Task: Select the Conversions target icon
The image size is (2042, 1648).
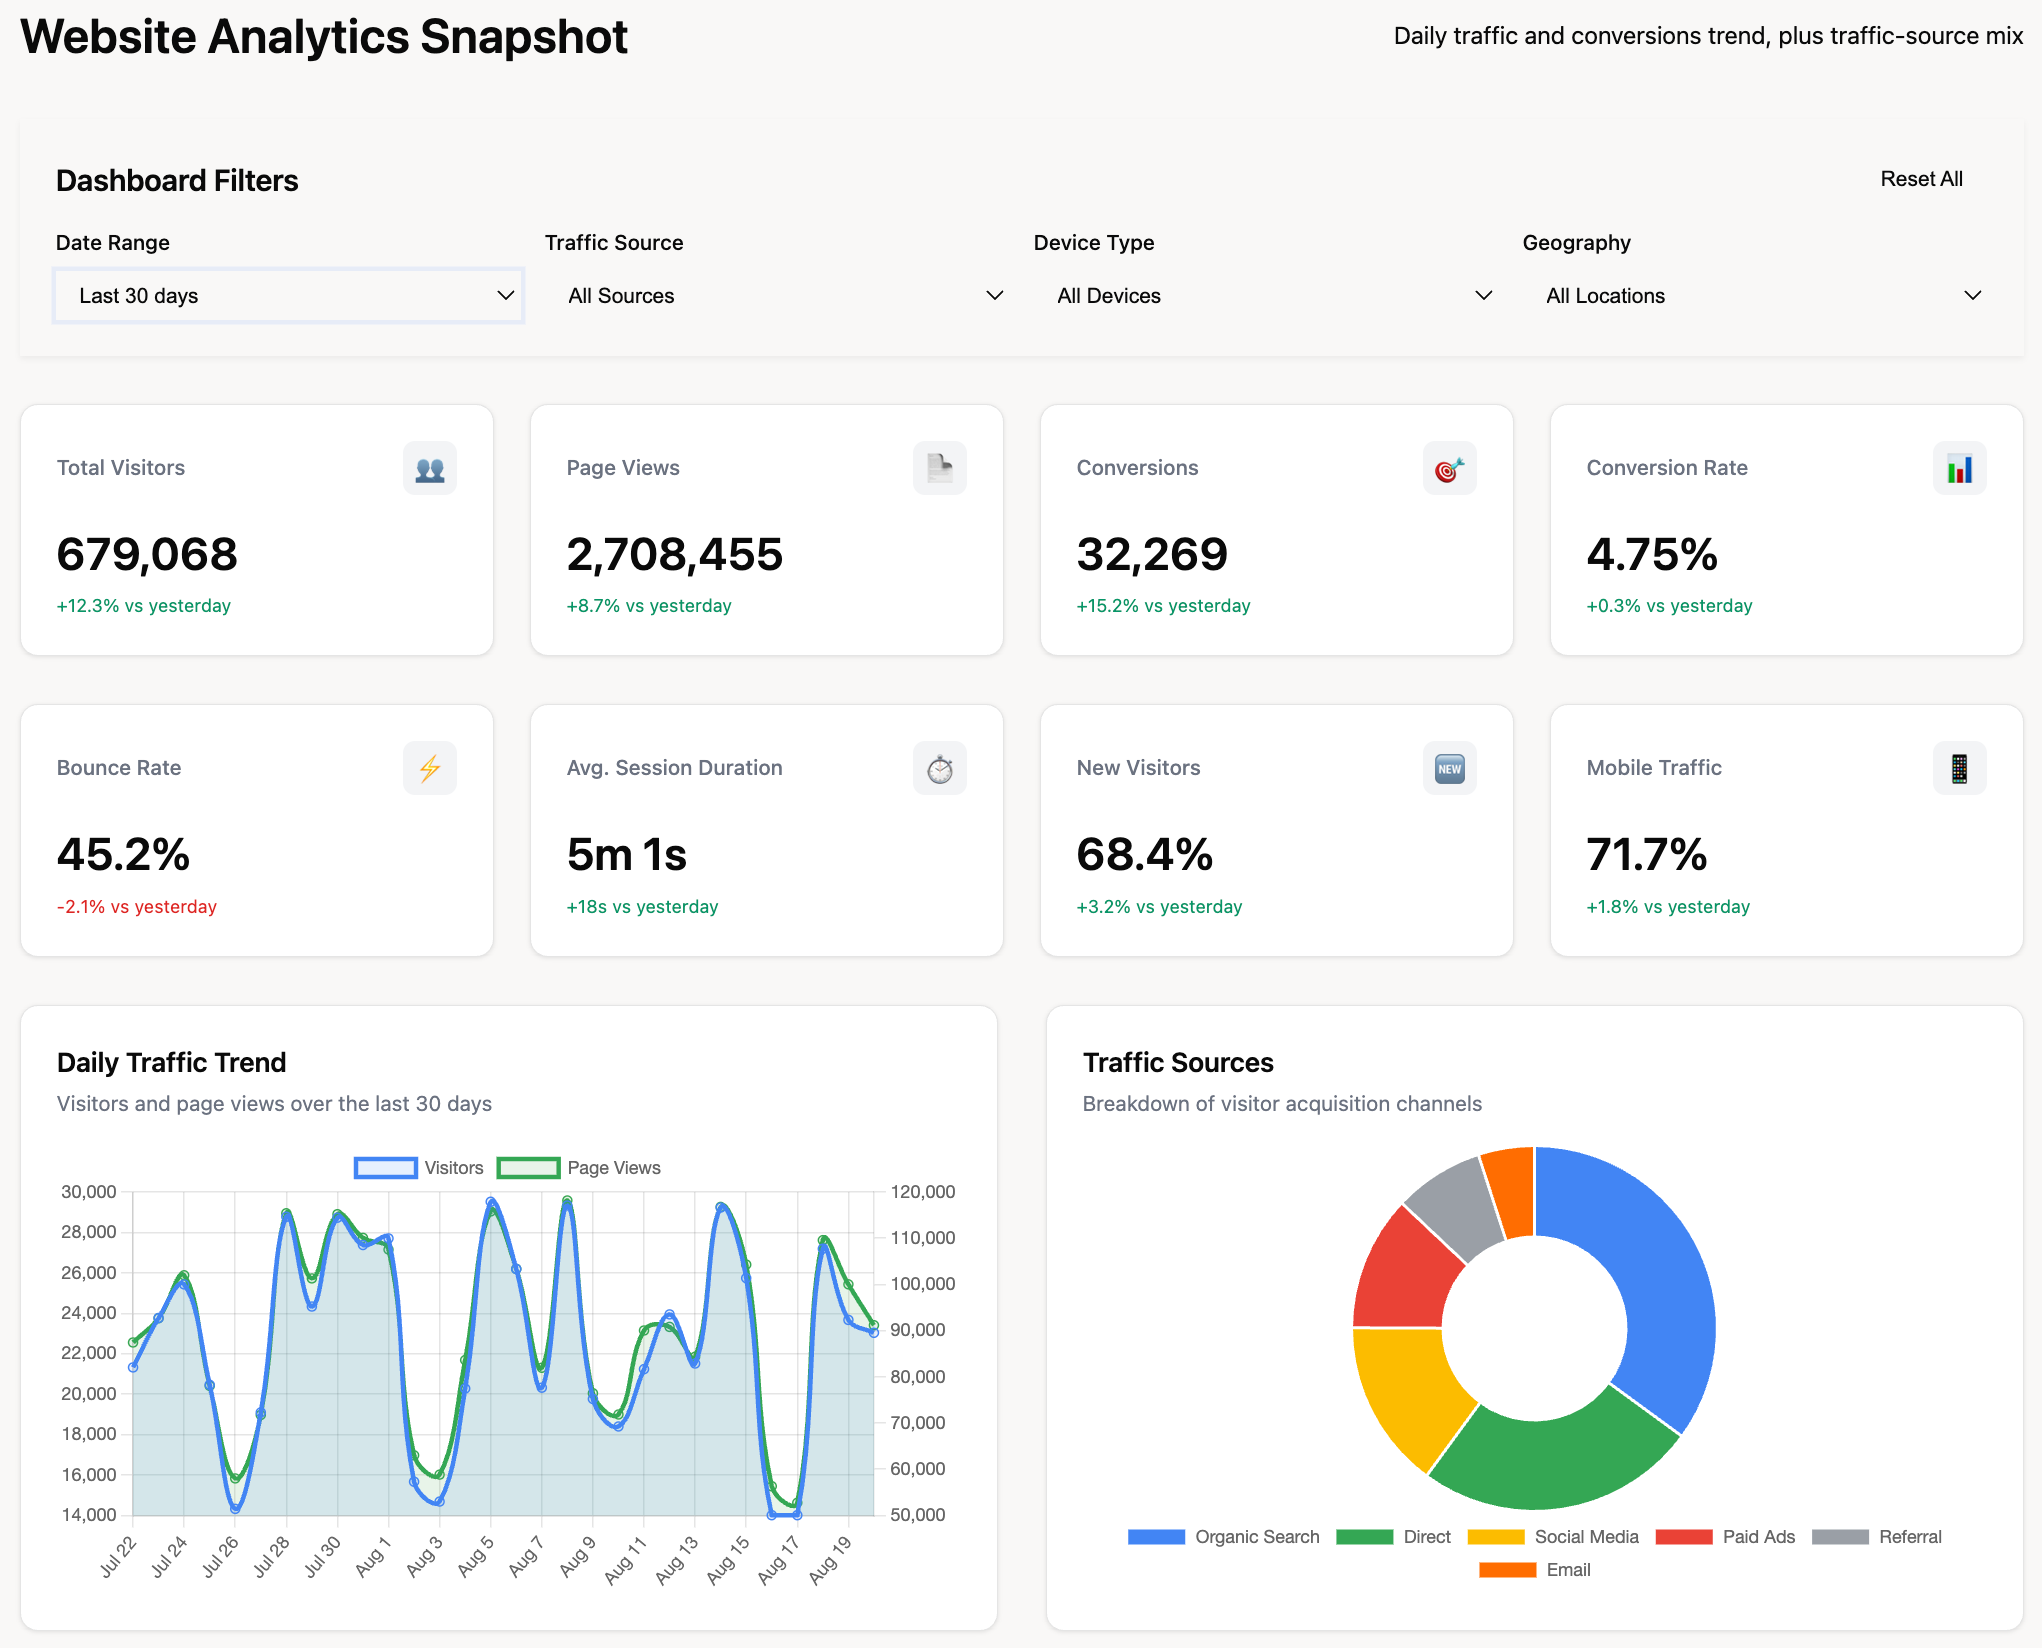Action: click(x=1449, y=468)
